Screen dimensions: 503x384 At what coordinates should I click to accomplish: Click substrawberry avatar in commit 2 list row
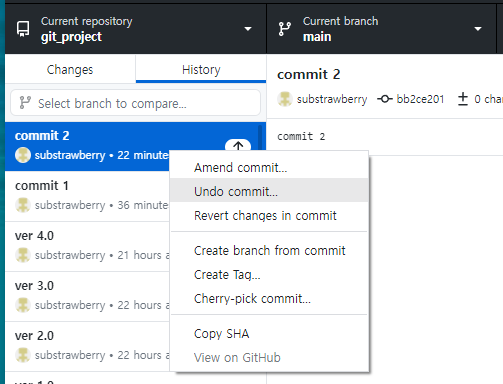23,155
